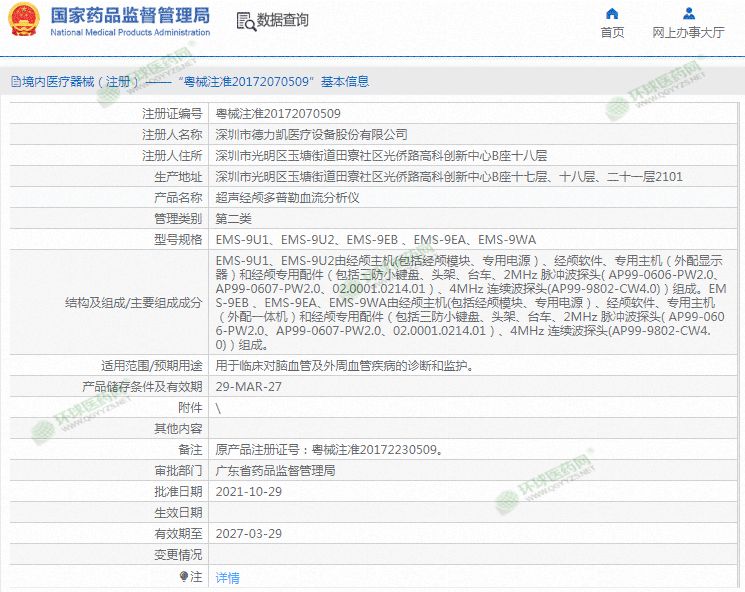Viewport: 745px width, 592px height.
Task: Click the house icon above 首页
Action: coord(612,13)
